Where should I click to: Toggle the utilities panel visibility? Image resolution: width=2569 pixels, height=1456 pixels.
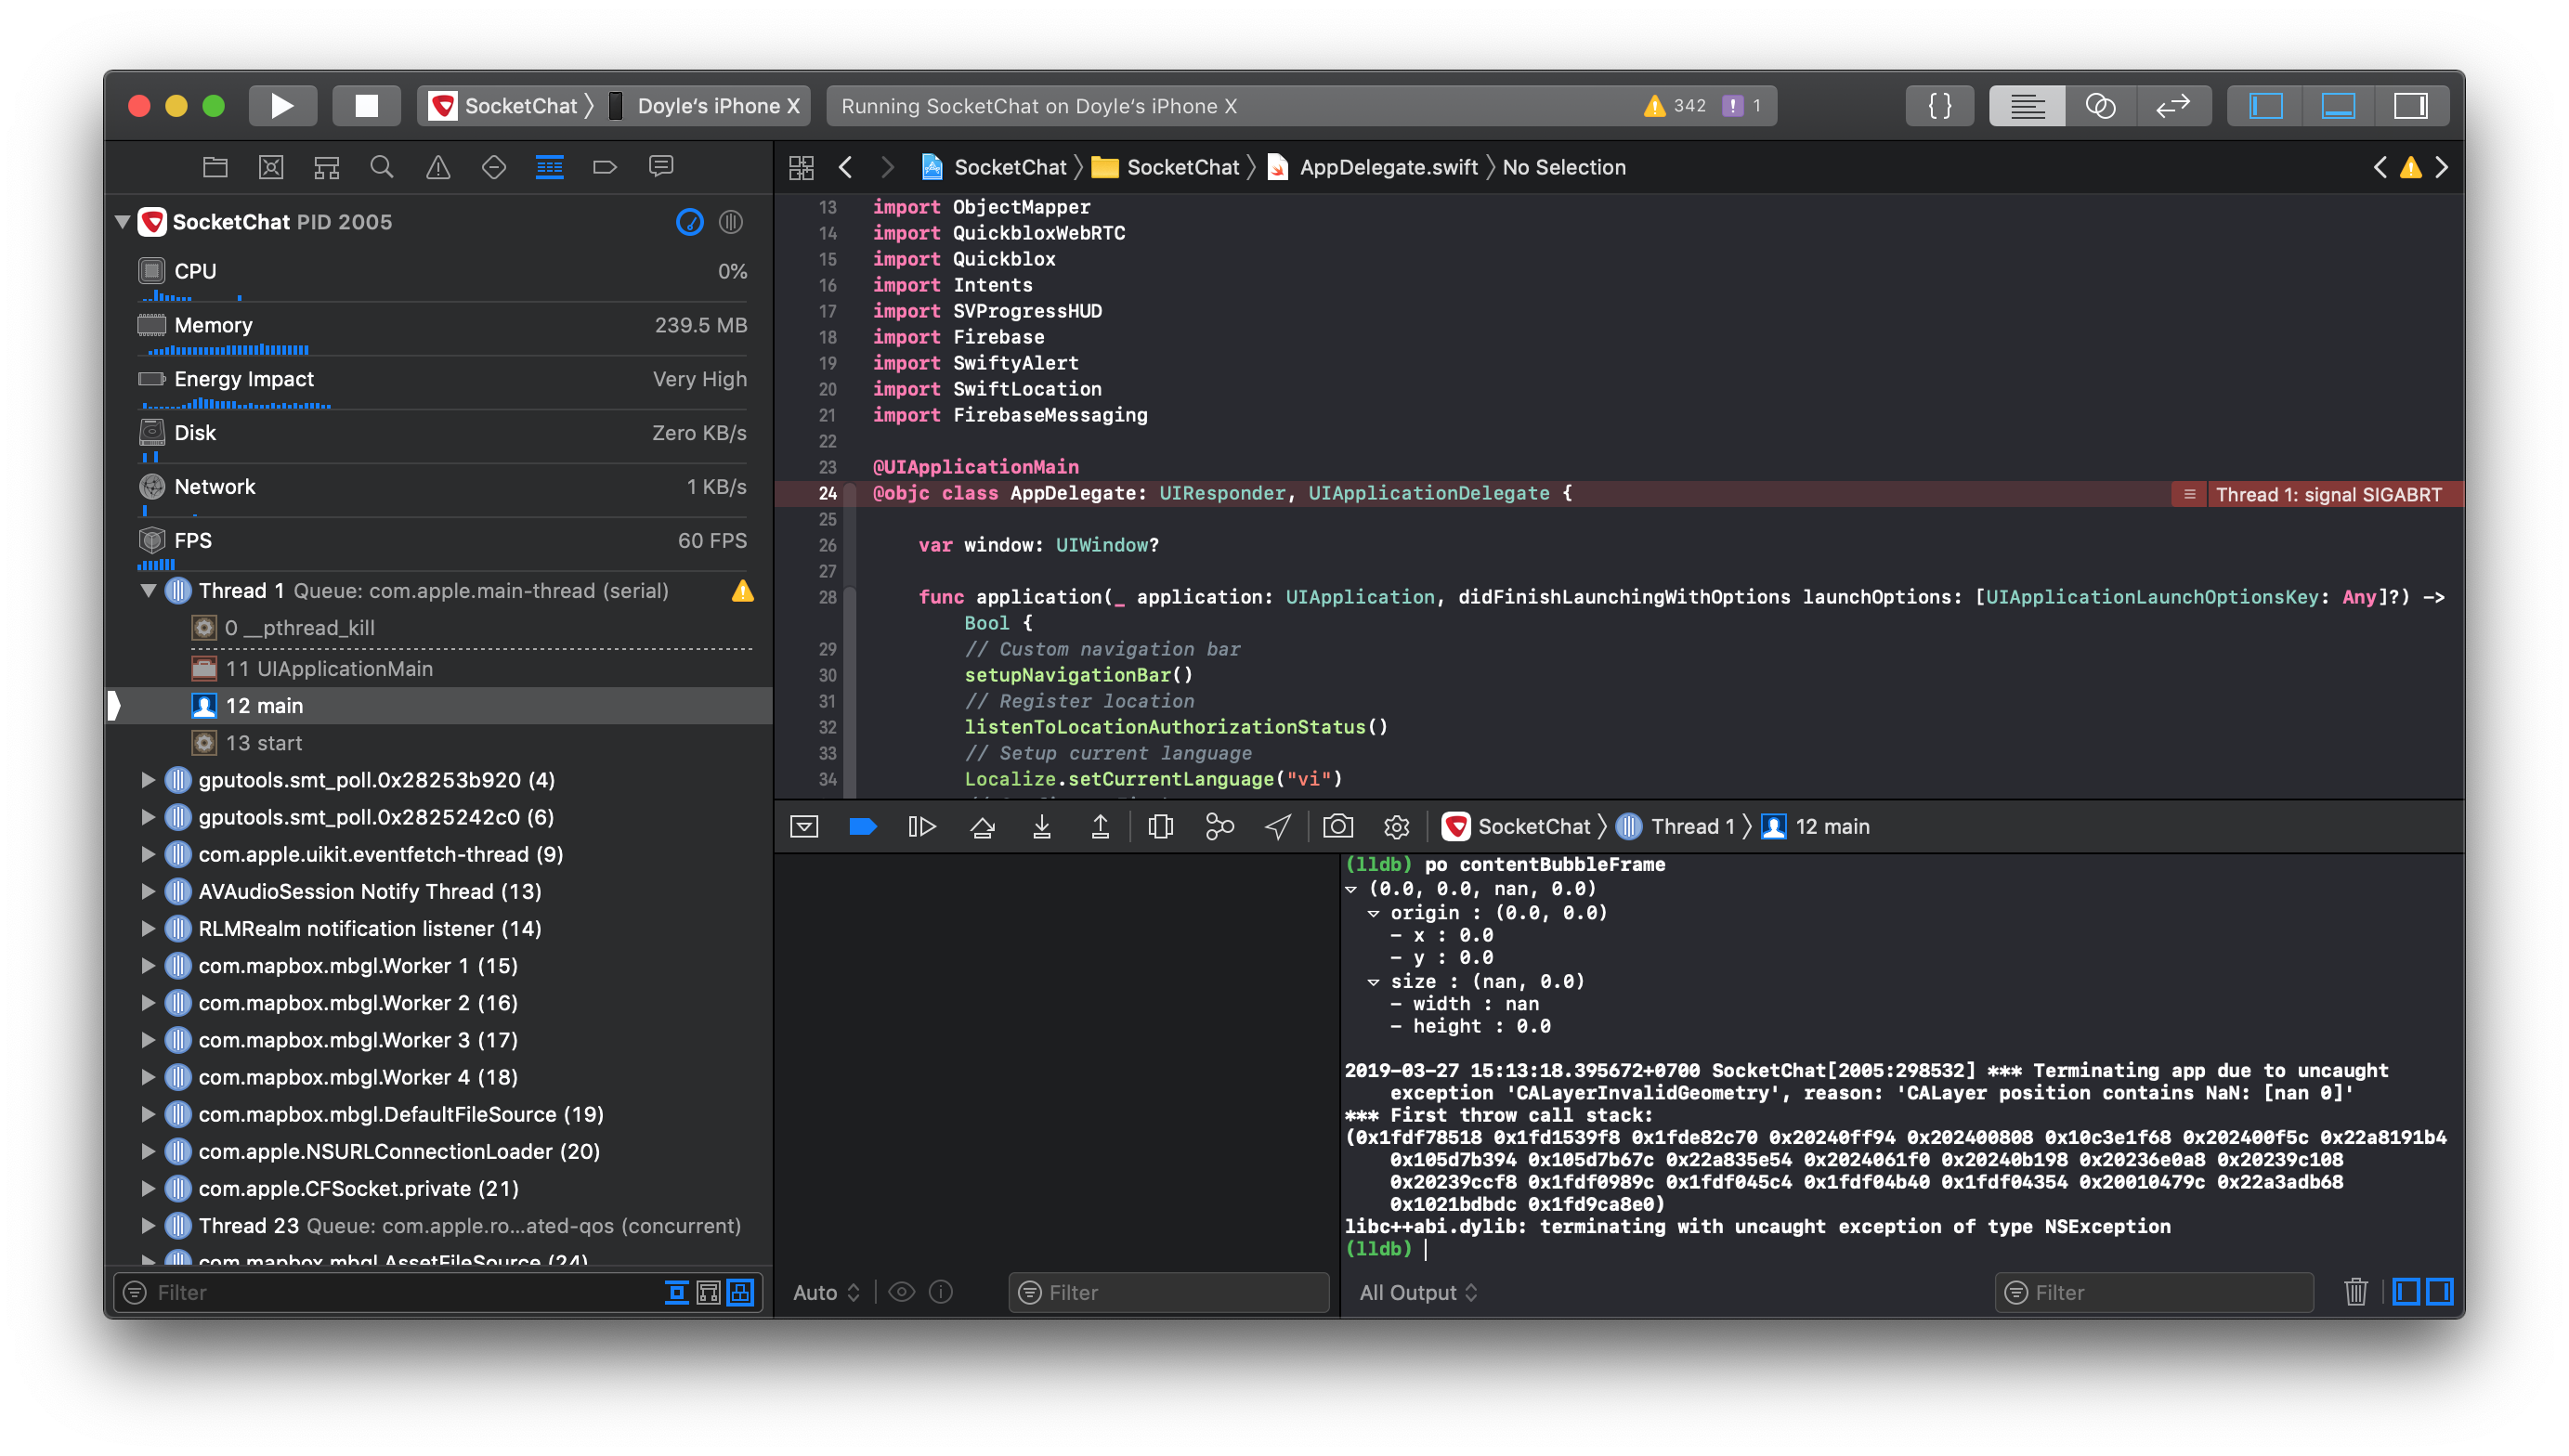tap(2411, 106)
